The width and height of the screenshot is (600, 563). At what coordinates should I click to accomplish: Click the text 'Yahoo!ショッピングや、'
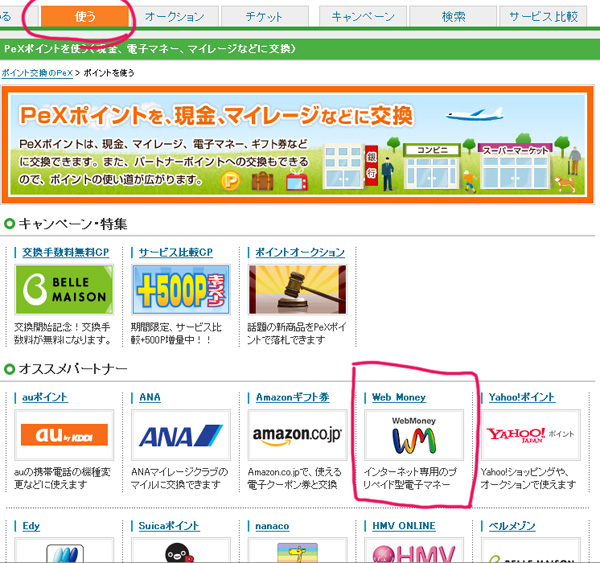[x=525, y=472]
